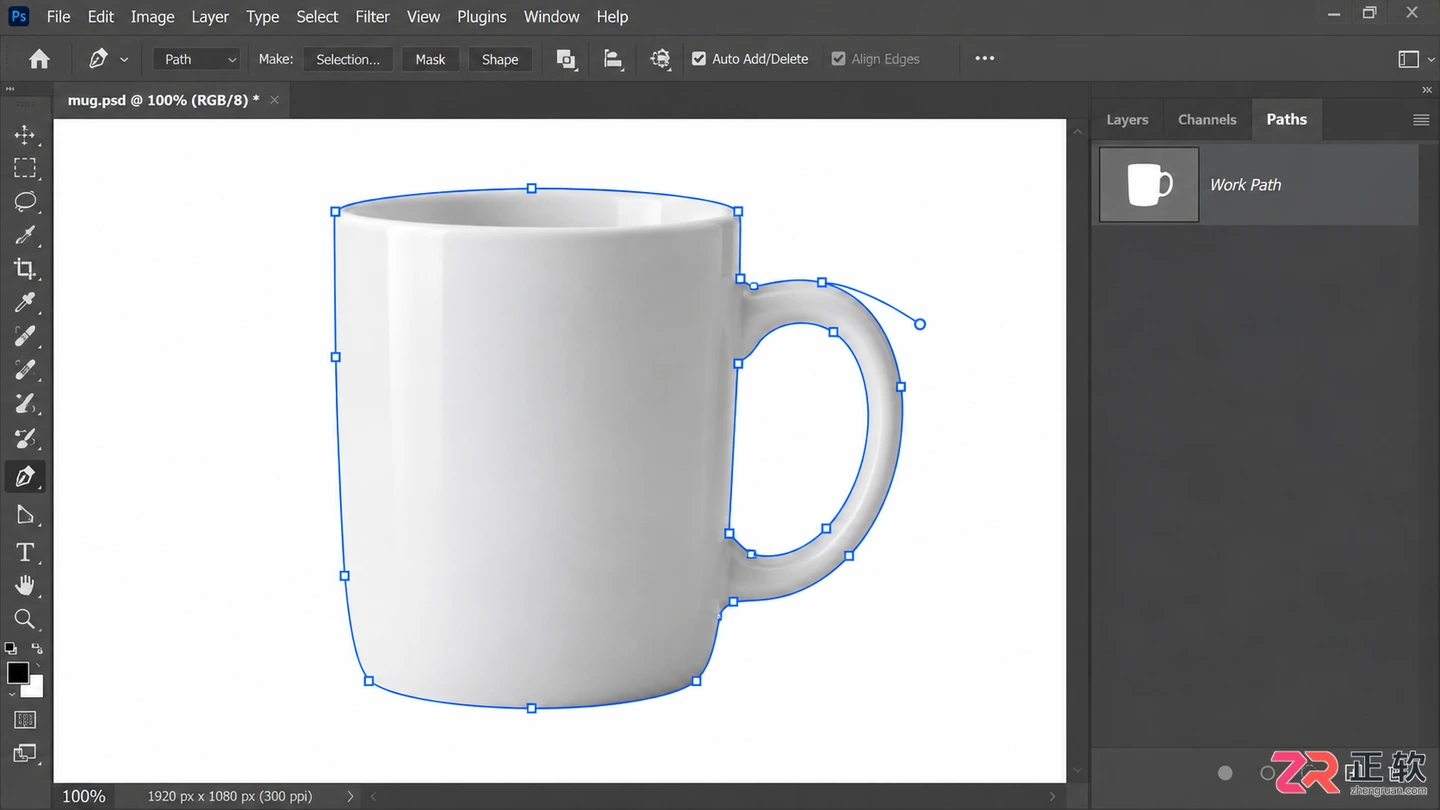This screenshot has height=810, width=1440.
Task: Fill path with foreground color button
Action: (1225, 773)
